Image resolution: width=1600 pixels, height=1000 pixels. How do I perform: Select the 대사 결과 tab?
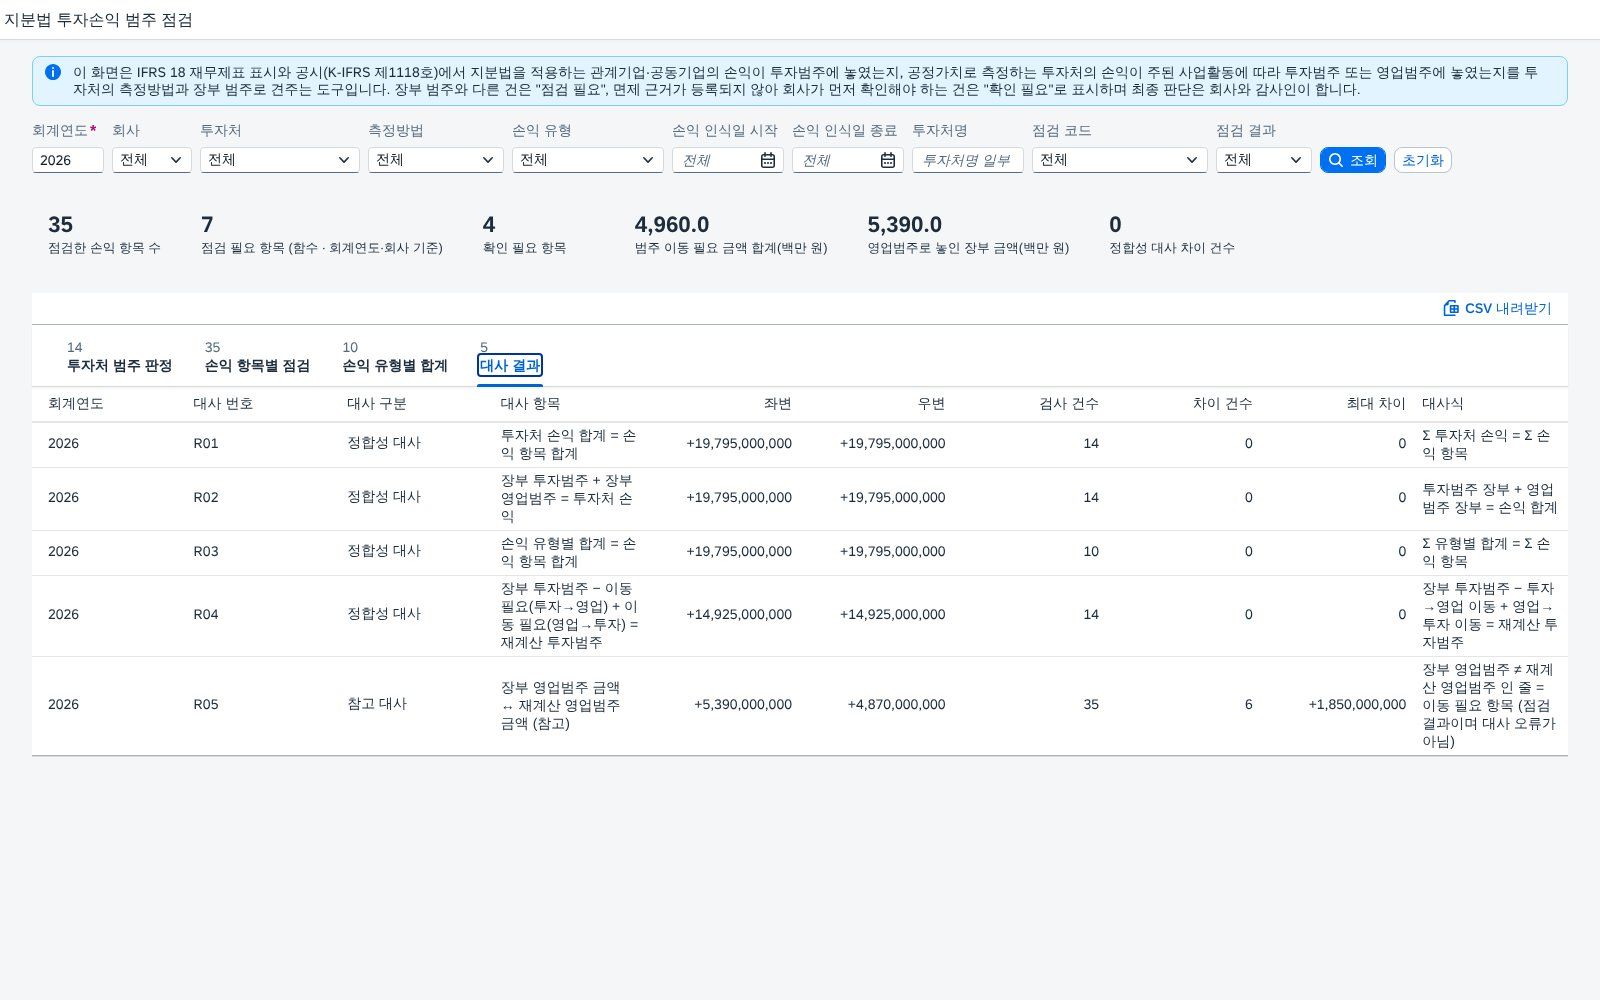click(x=510, y=365)
